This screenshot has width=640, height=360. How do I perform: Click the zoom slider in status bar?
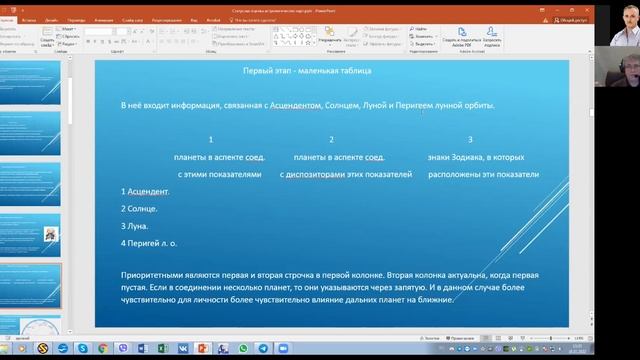(551, 338)
